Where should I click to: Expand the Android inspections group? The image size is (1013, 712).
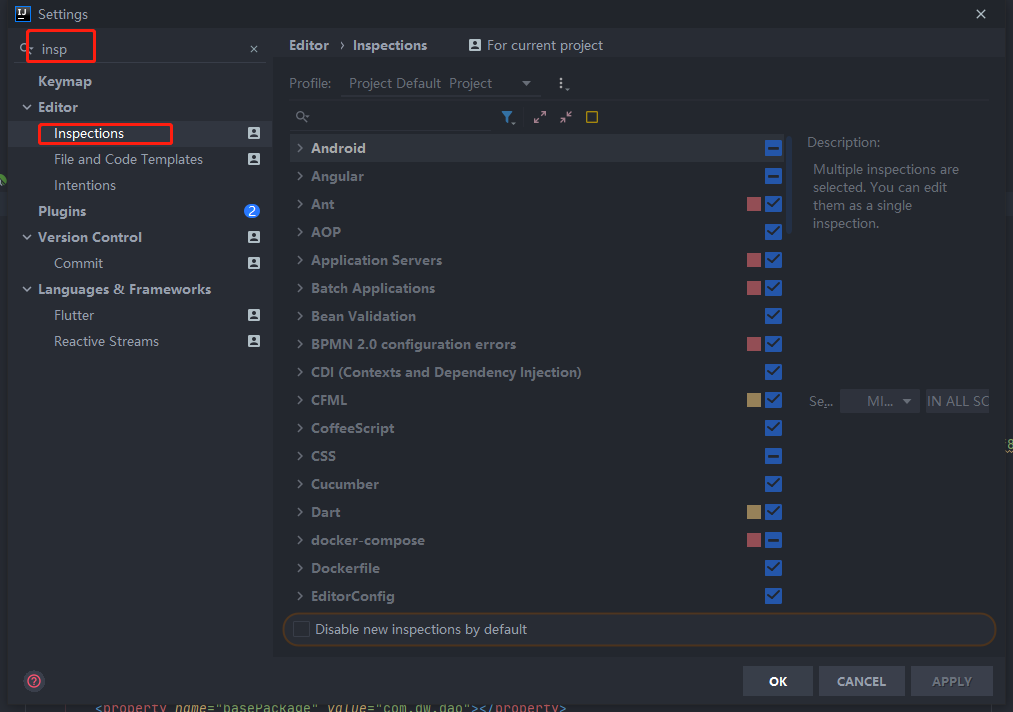(300, 148)
